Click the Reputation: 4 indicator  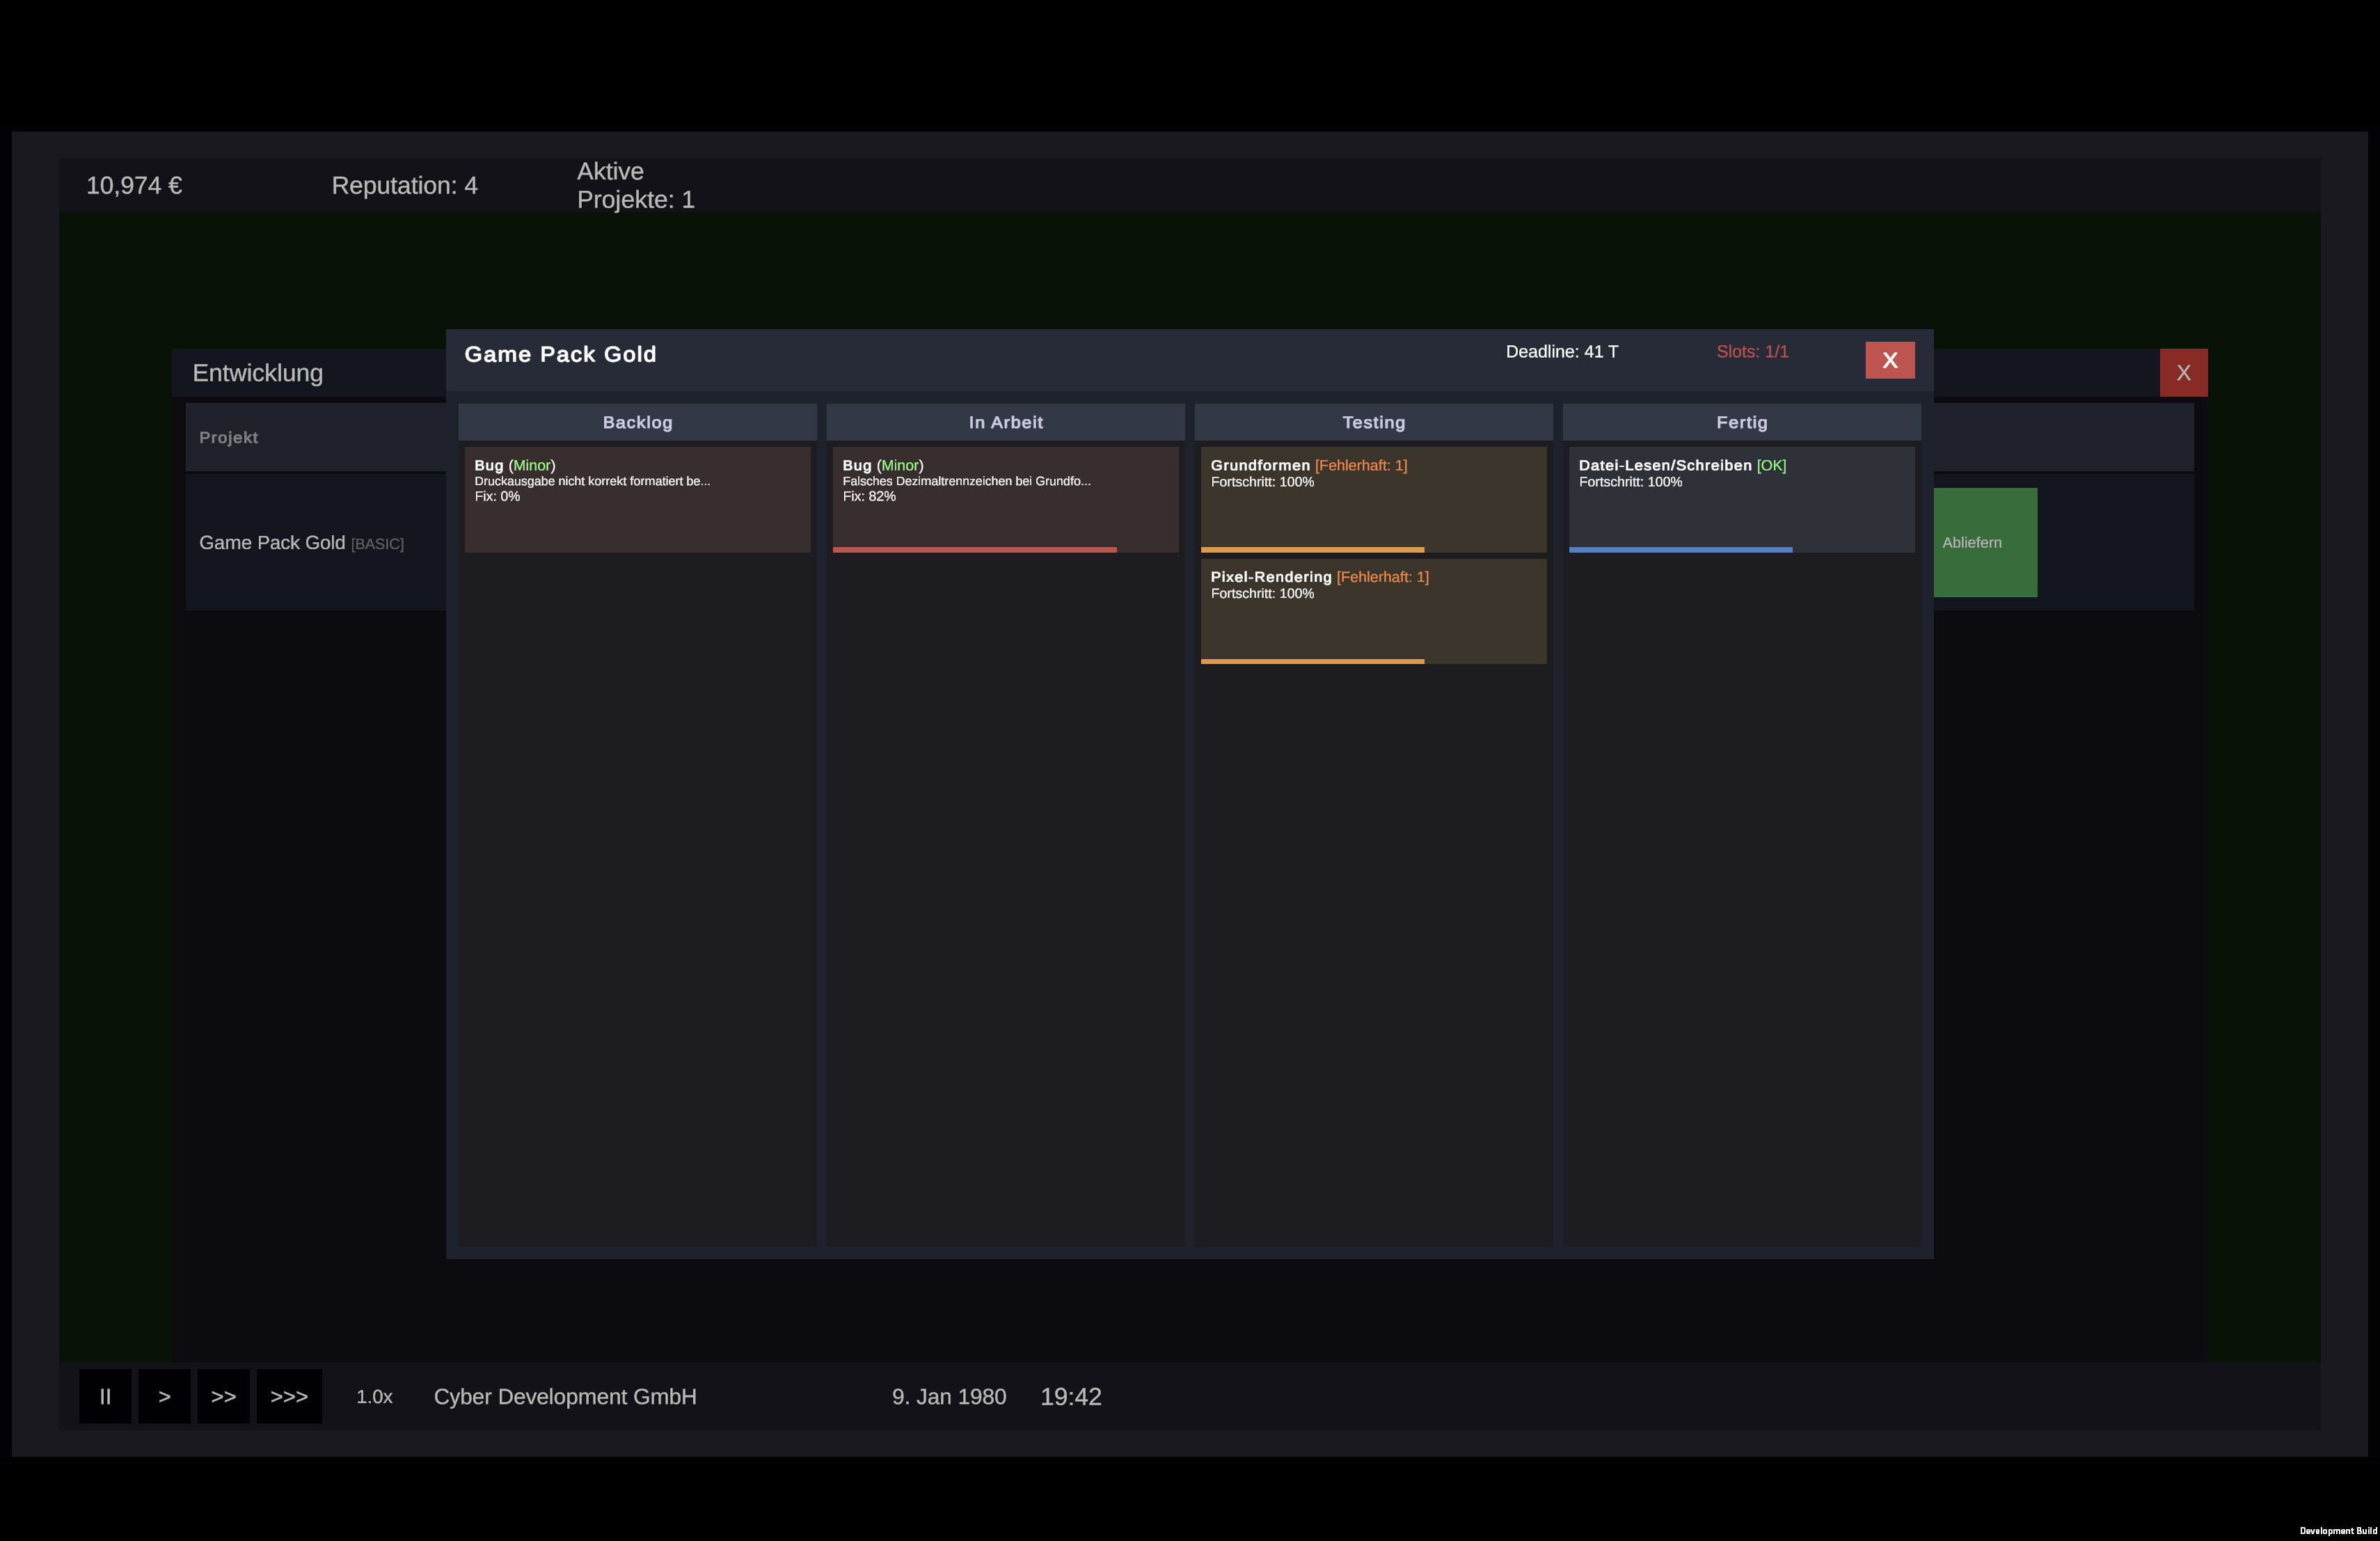click(x=404, y=185)
